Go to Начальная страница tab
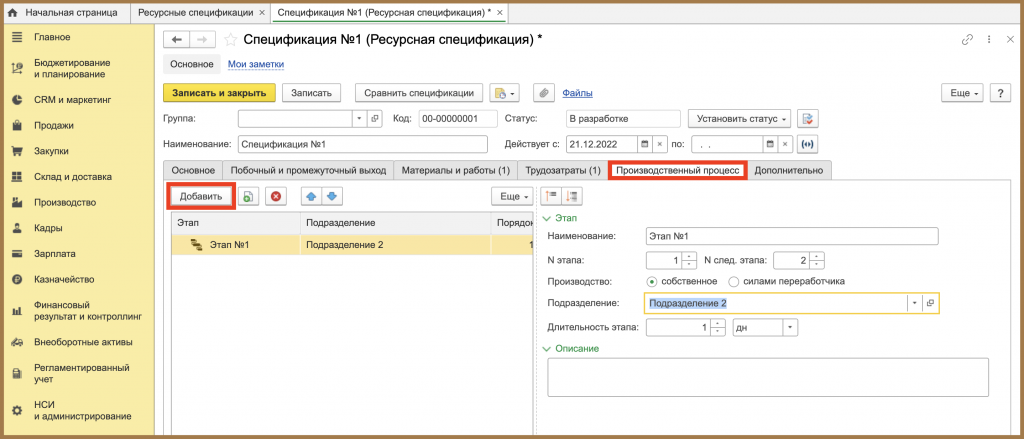Screen dimensions: 1024x439 pyautogui.click(x=63, y=12)
